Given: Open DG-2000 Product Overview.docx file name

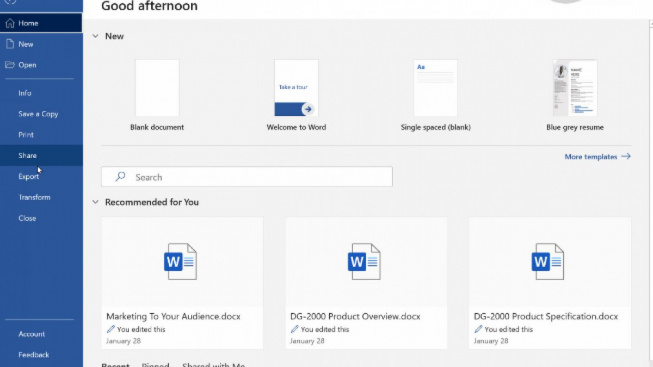Looking at the screenshot, I should 355,316.
